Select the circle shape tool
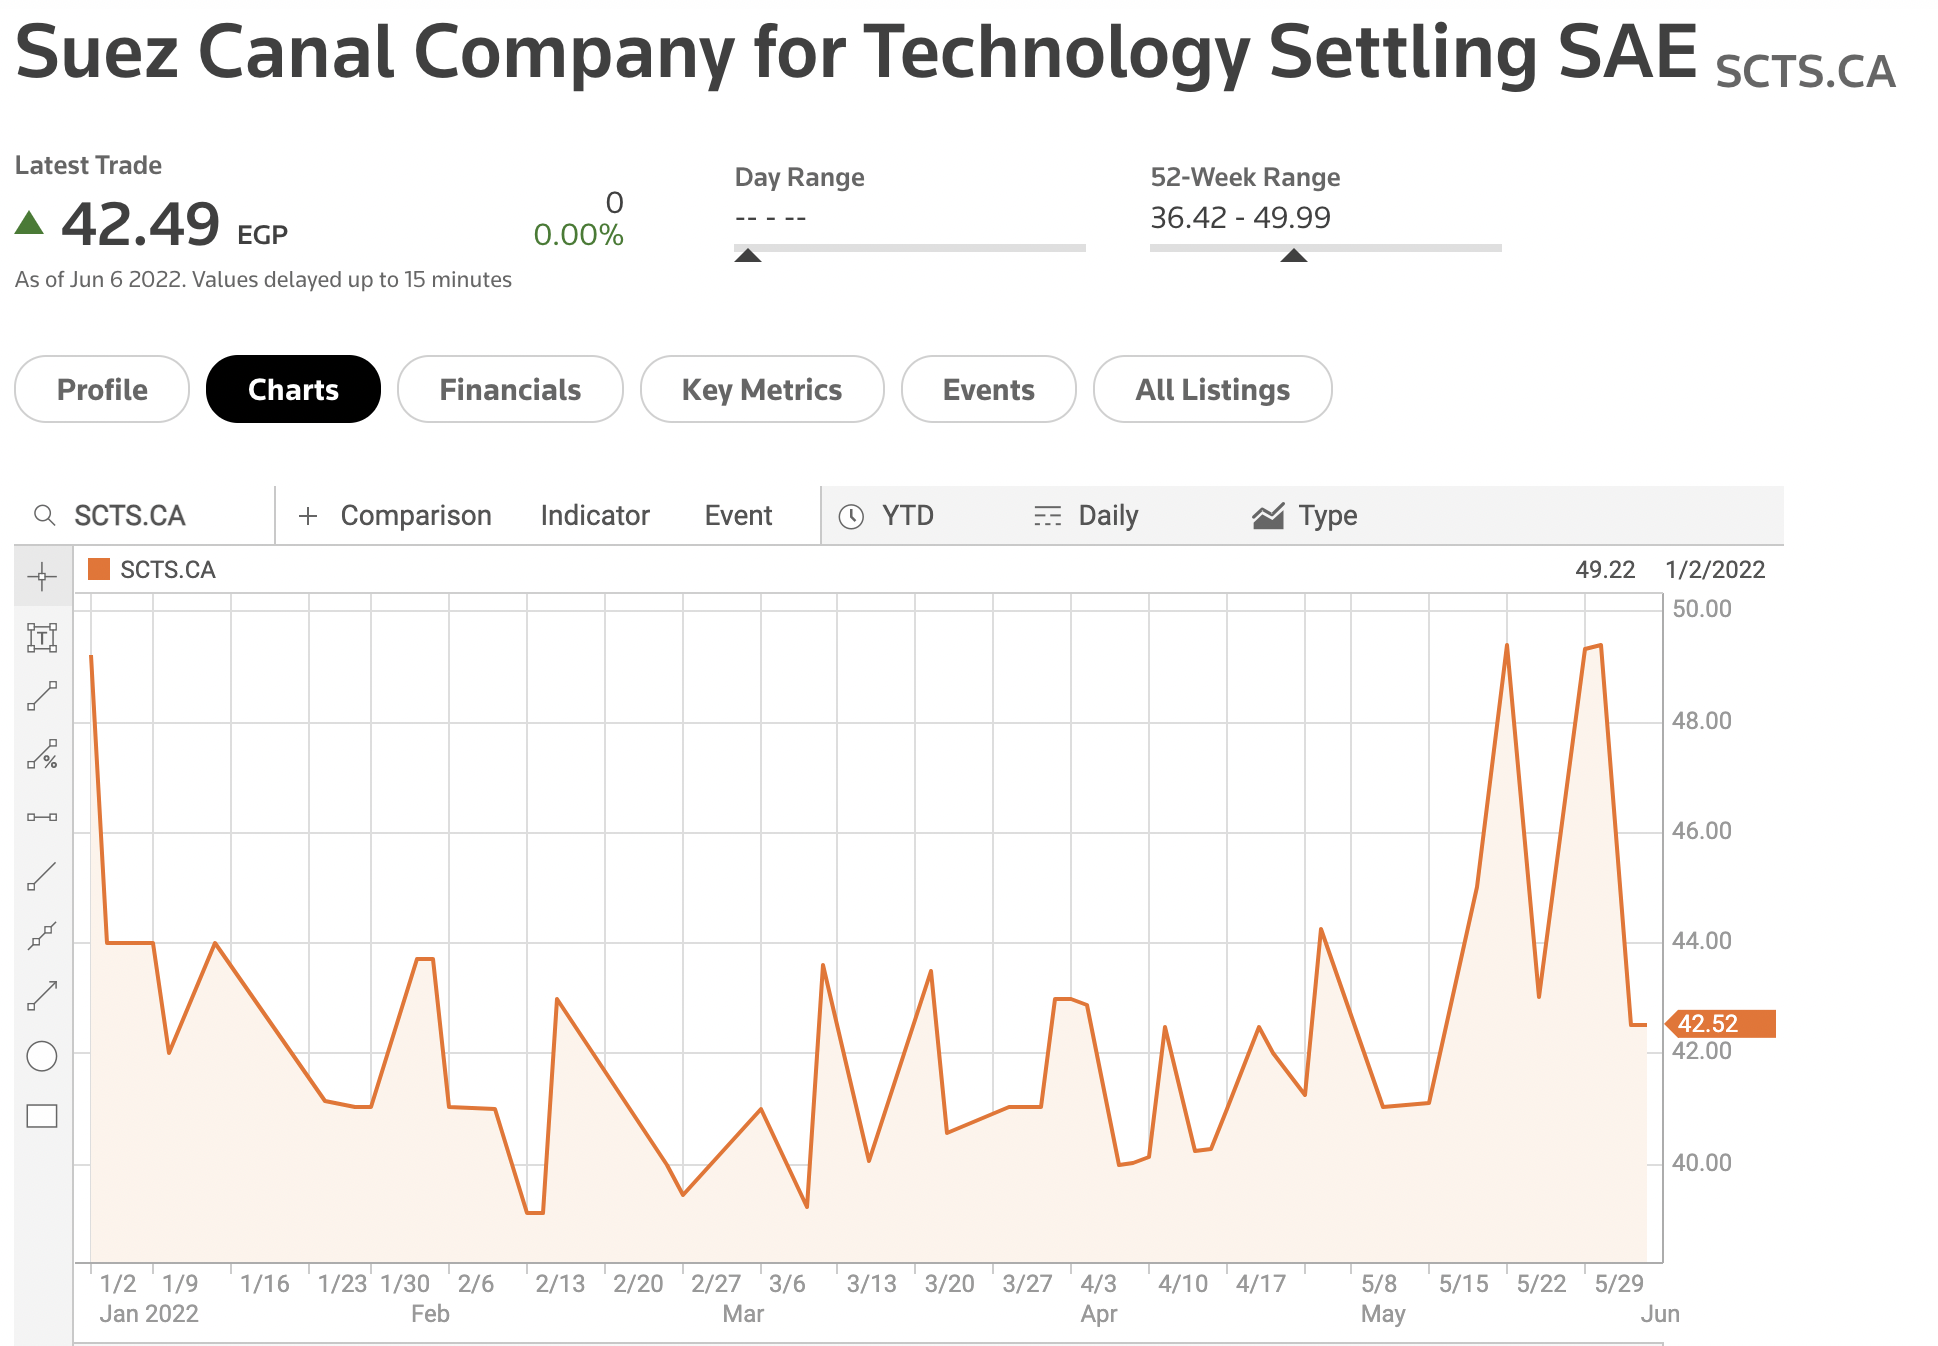 pos(42,1056)
